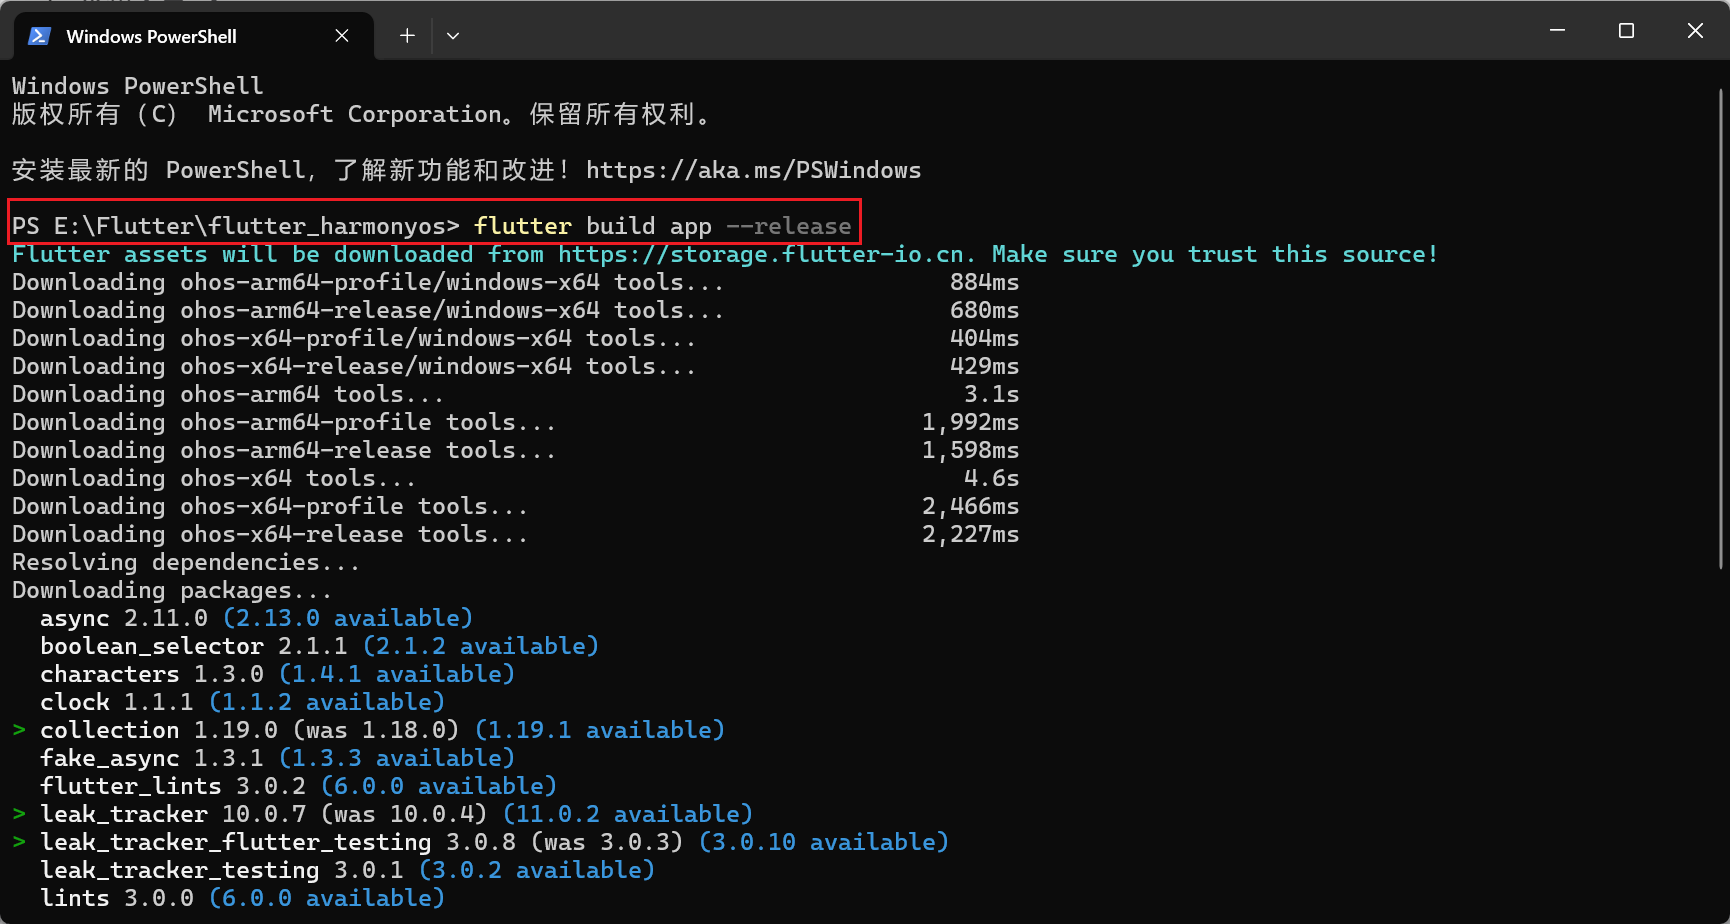Click the 'Downloading packages...' line
This screenshot has height=924, width=1730.
pos(172,590)
